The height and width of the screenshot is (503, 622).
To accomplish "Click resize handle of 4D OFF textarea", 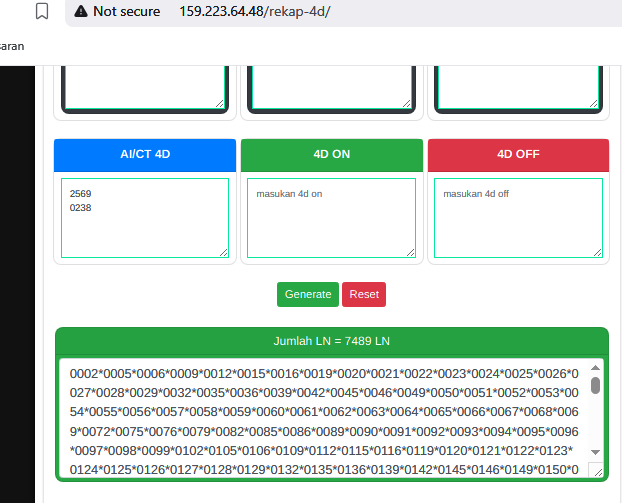I will 597,252.
